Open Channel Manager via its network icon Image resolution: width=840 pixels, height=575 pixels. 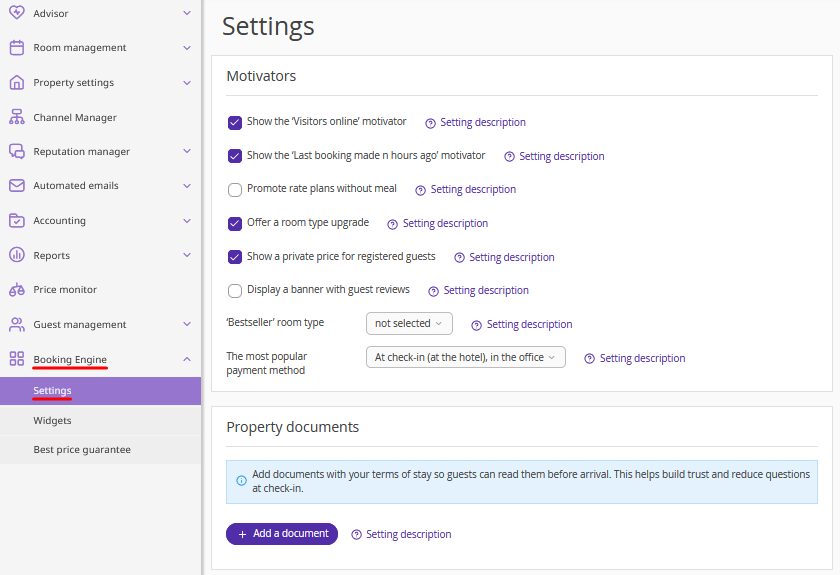[x=16, y=117]
